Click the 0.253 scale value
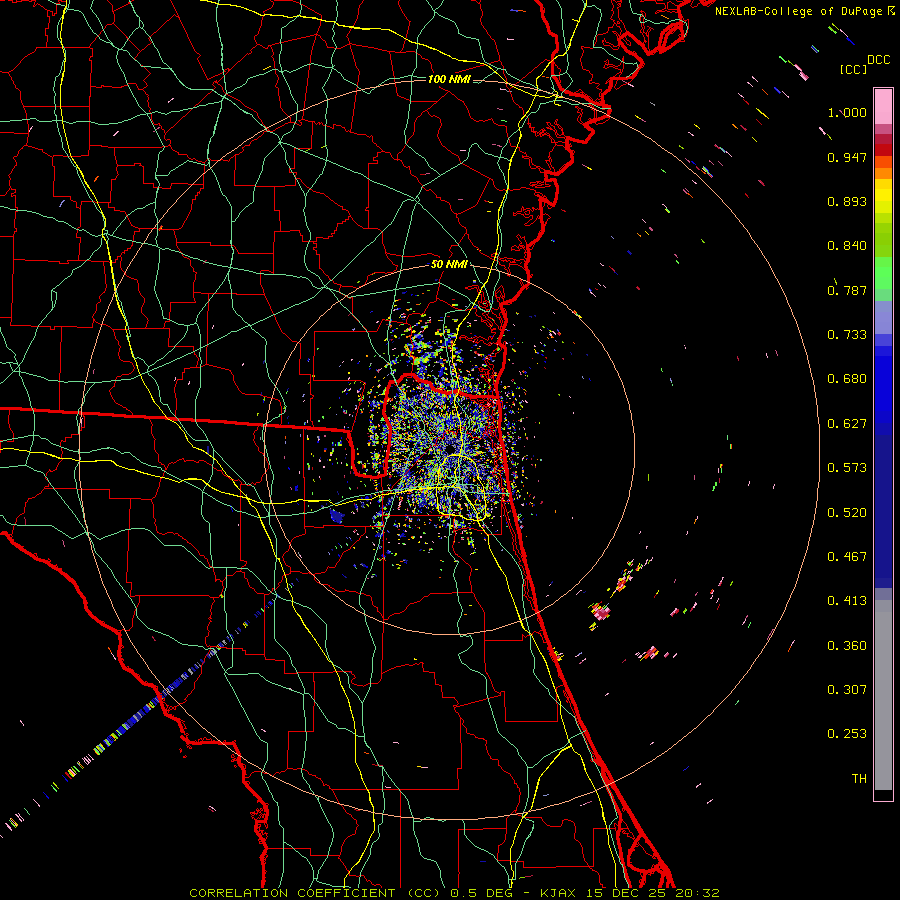 pos(847,734)
